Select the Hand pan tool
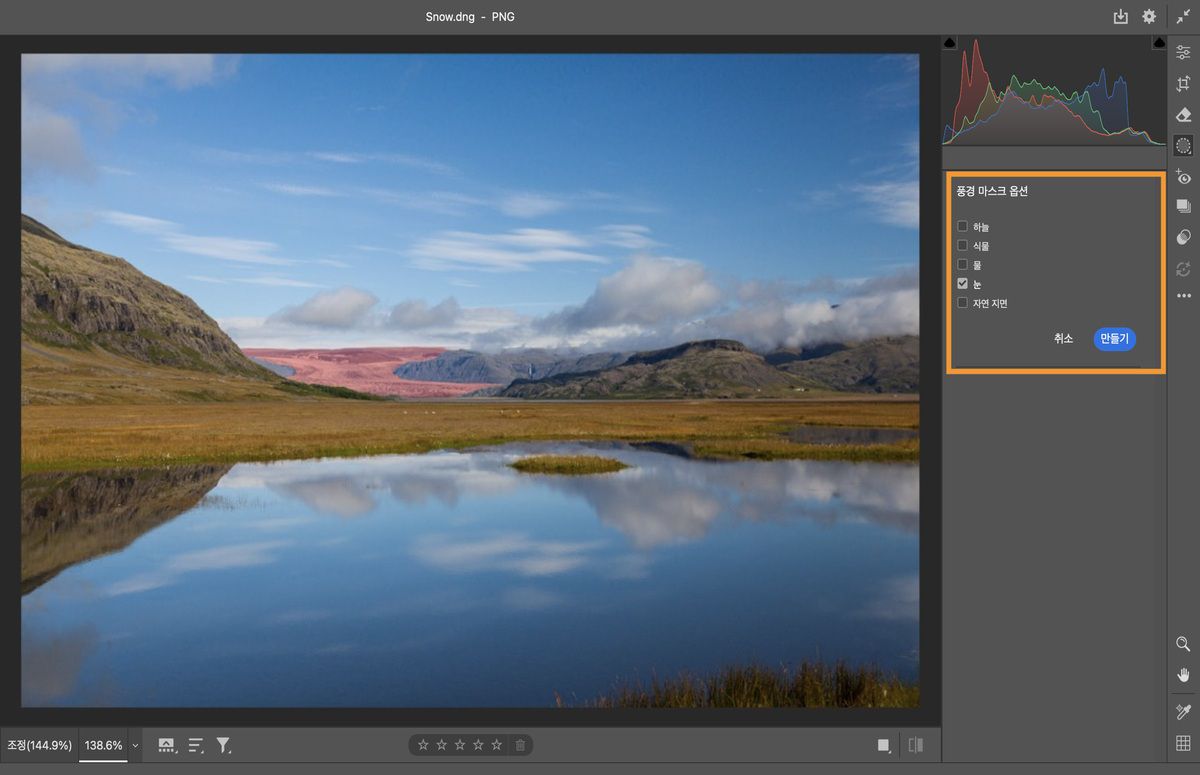 click(1183, 675)
